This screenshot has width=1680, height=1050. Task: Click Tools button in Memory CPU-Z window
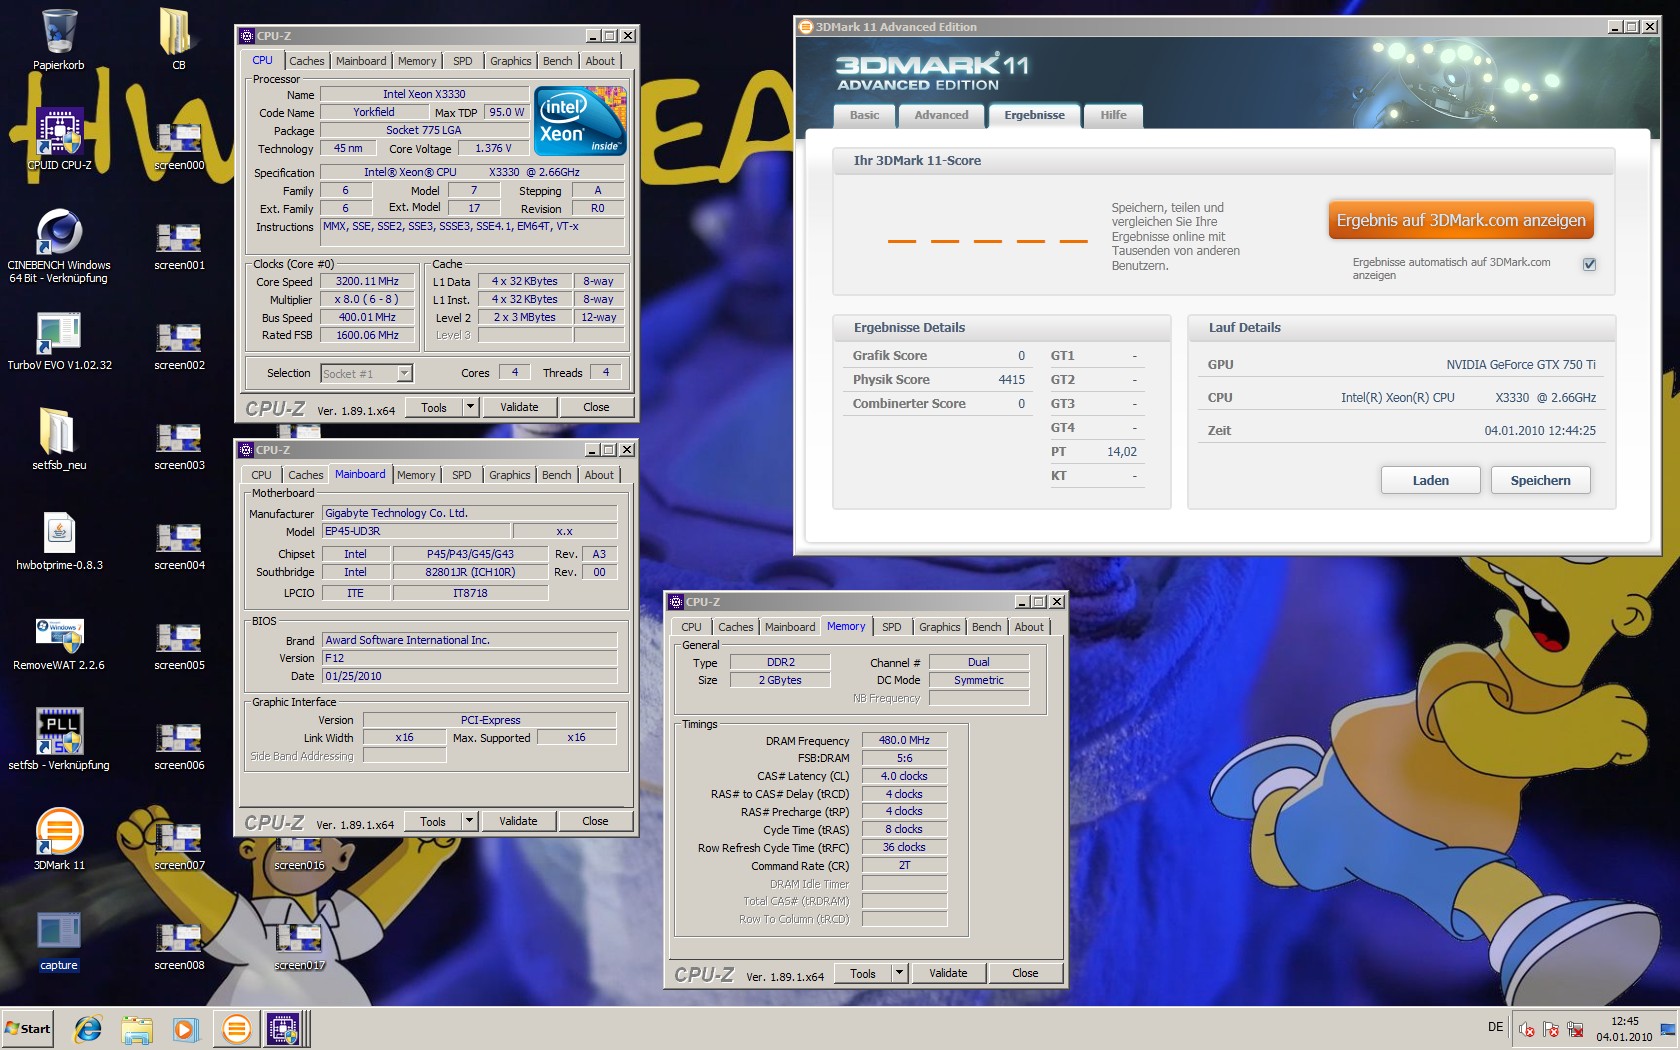point(863,973)
